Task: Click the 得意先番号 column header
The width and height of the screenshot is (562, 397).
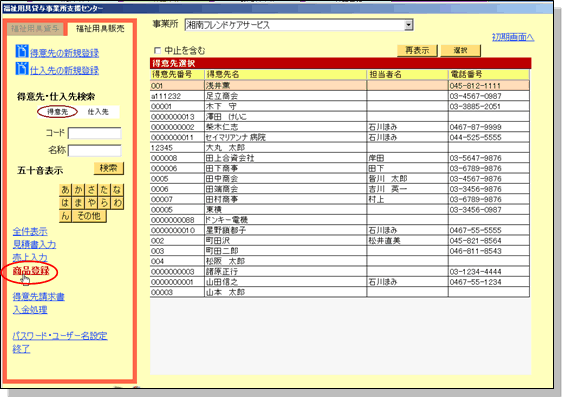Action: (177, 75)
